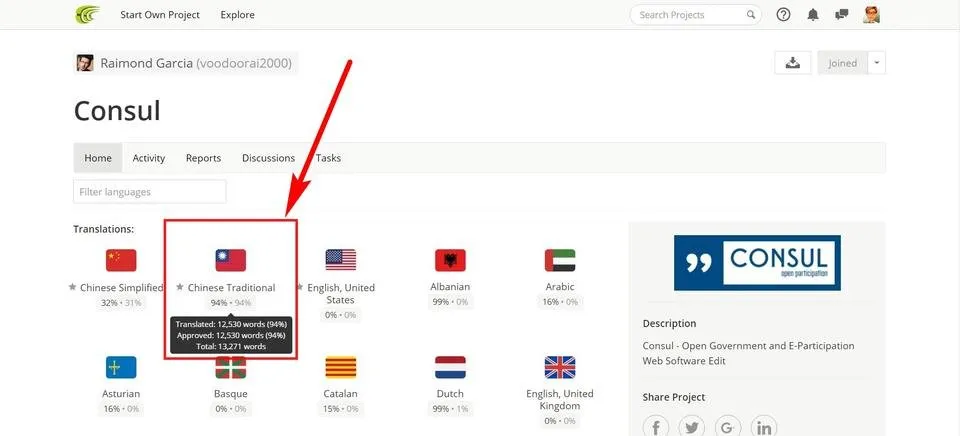The height and width of the screenshot is (436, 960).
Task: Open the Explore link
Action: 238,15
